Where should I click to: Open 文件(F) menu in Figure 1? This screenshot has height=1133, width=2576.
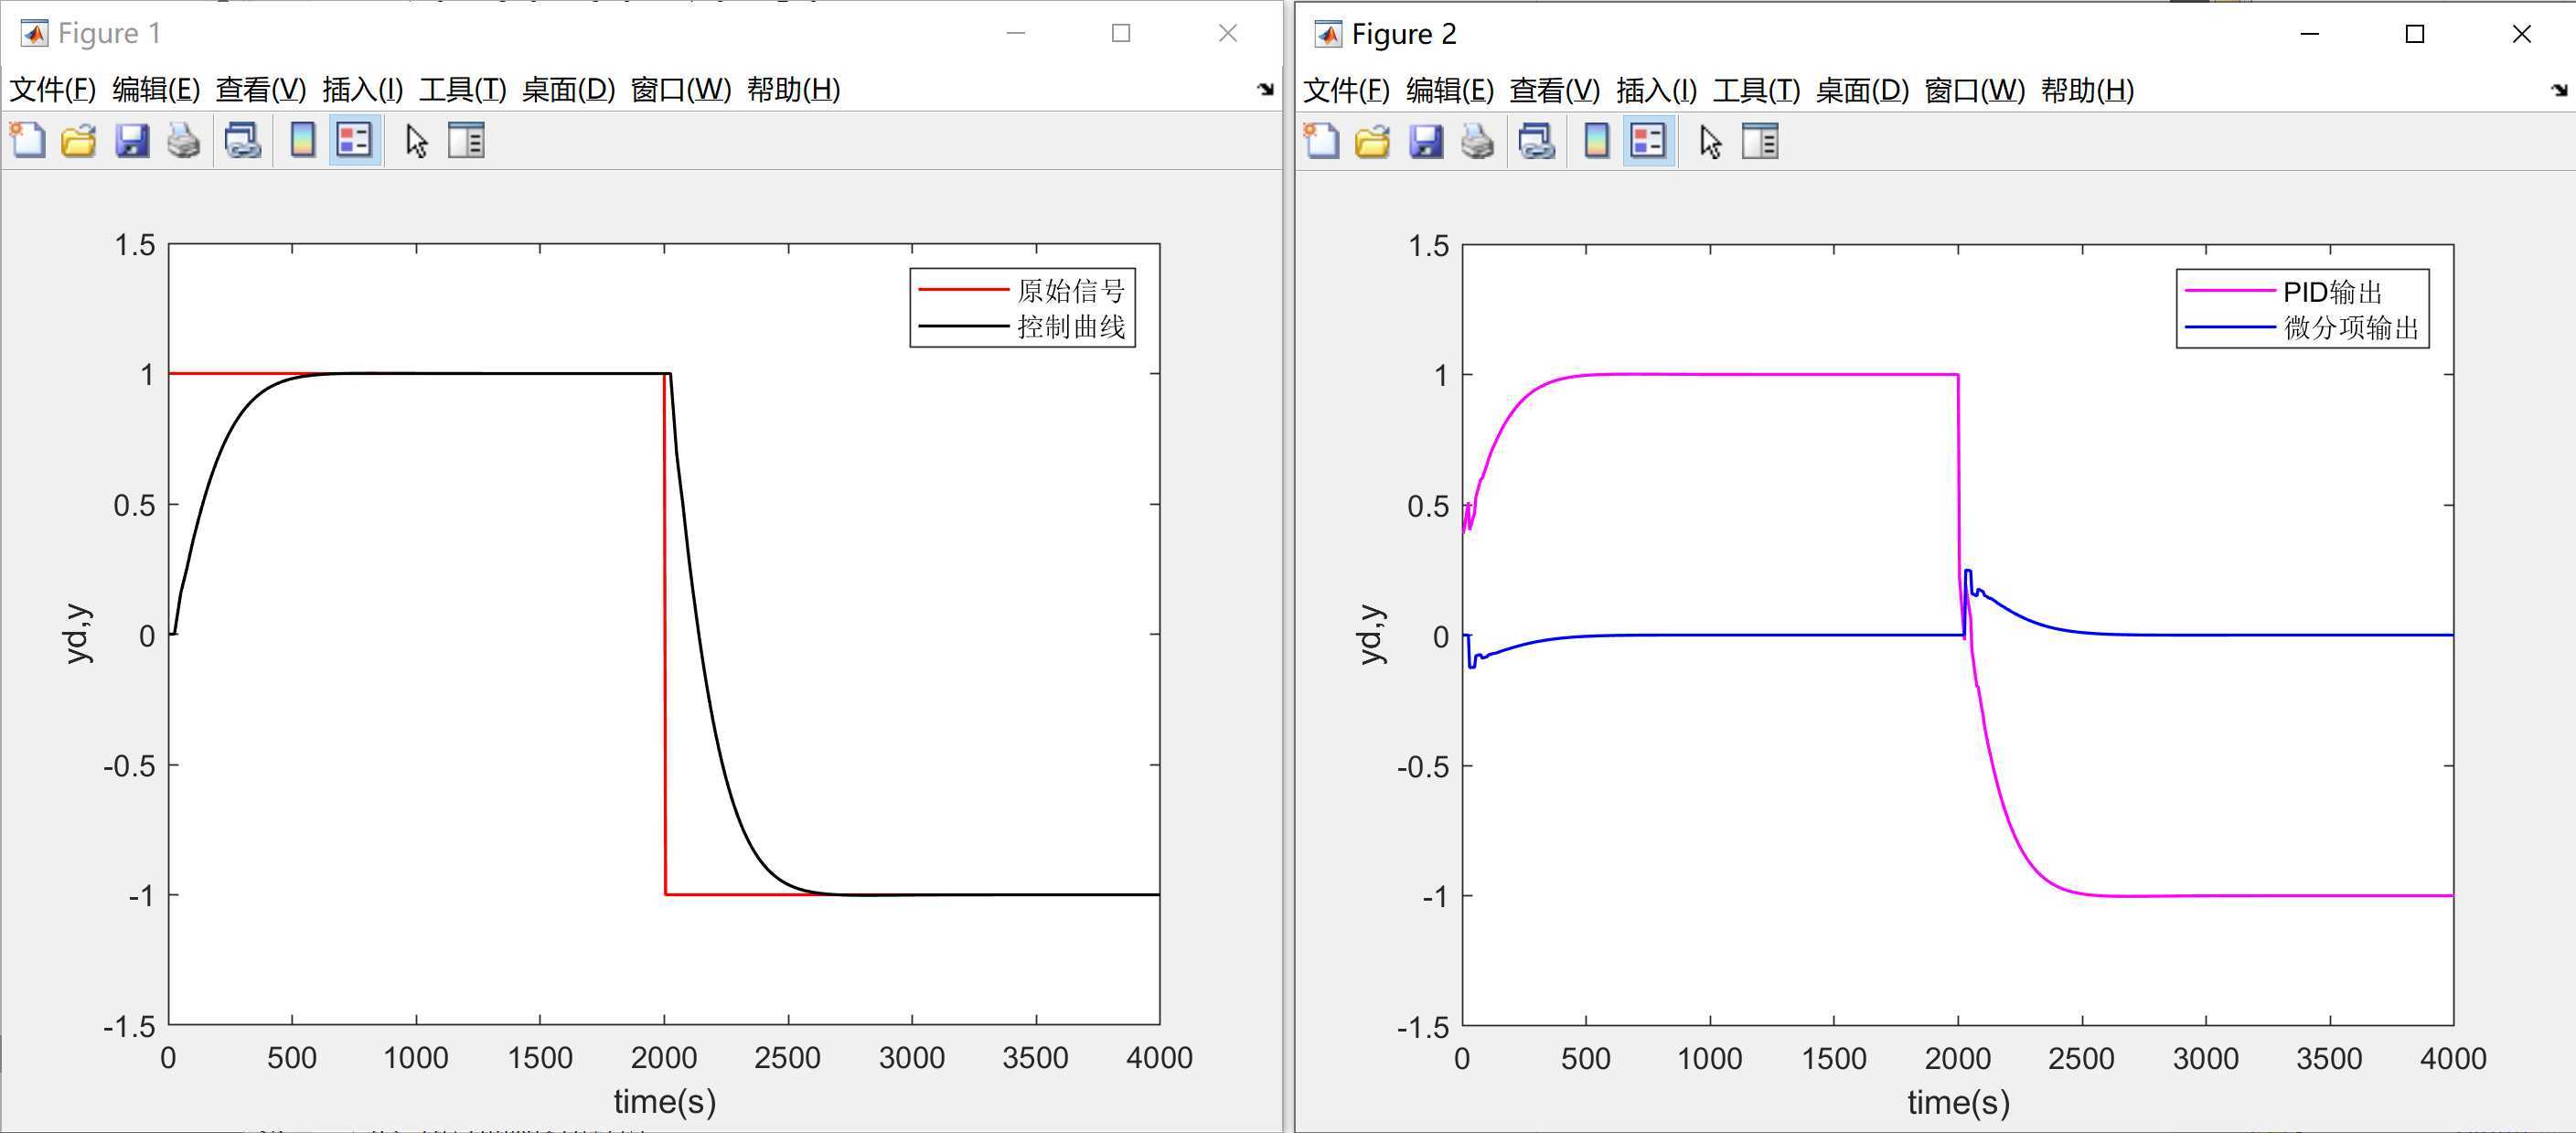52,90
